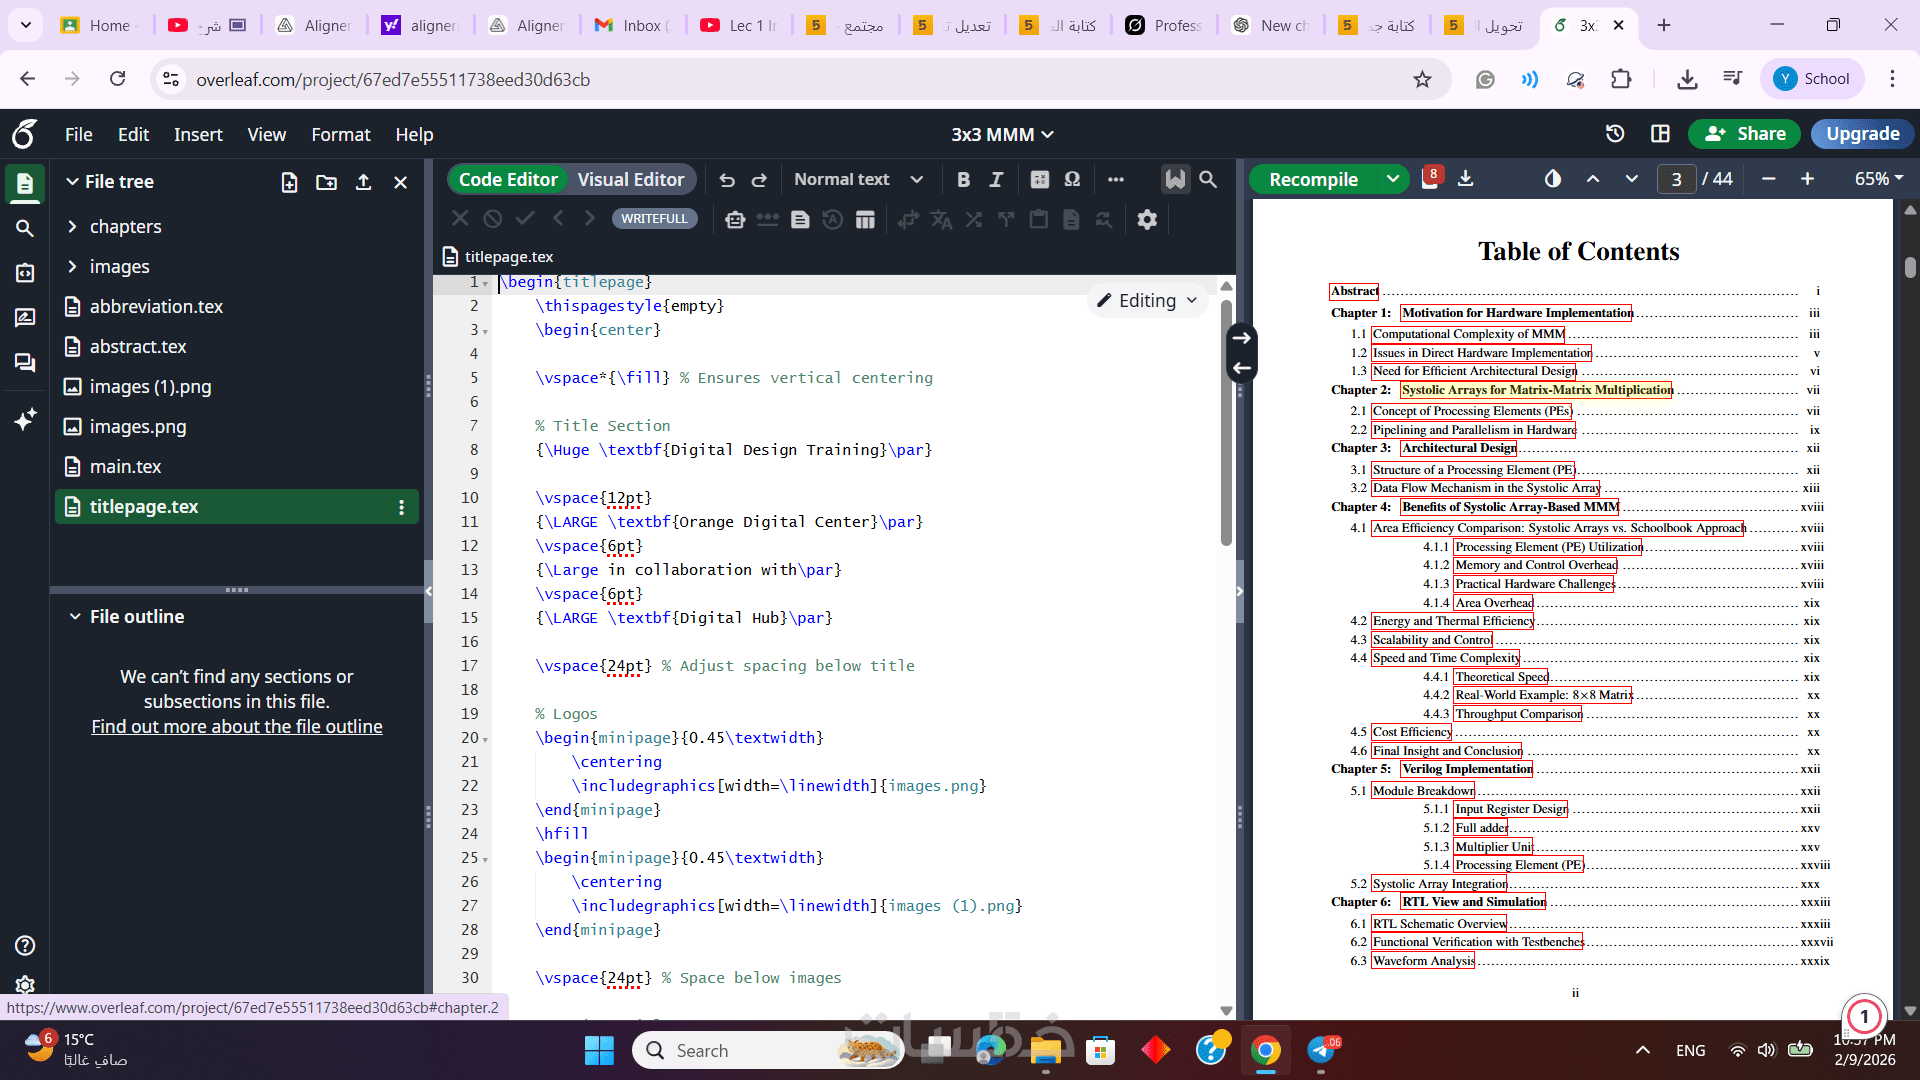Click the undo arrow in editor toolbar
The width and height of the screenshot is (1920, 1080).
tap(727, 180)
